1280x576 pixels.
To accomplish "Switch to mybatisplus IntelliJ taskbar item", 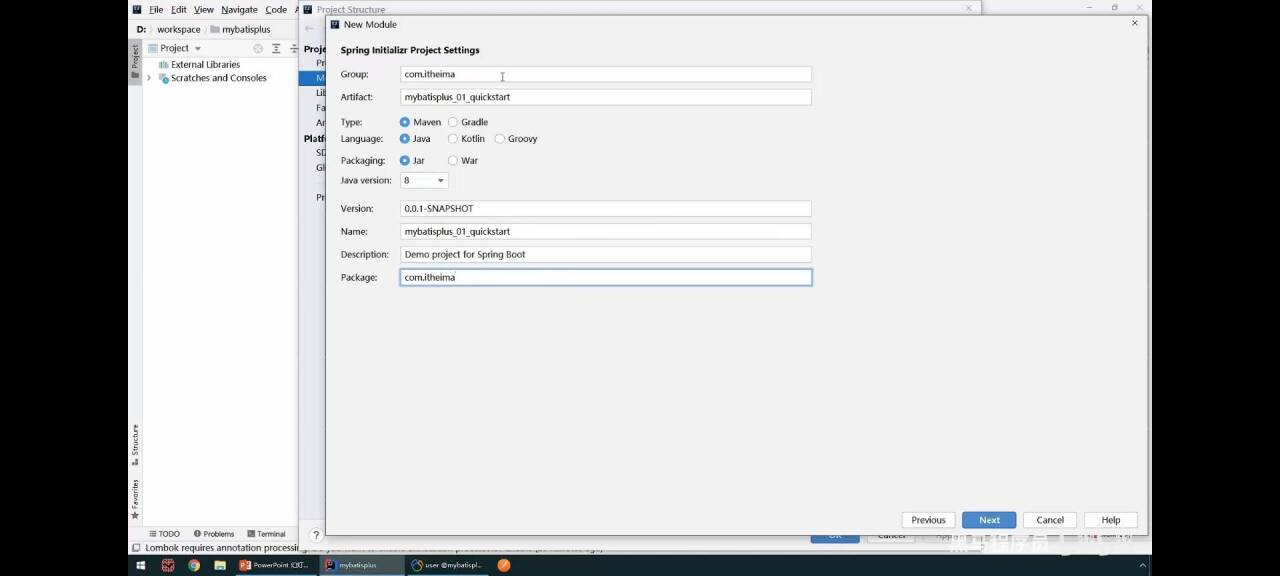I will [x=361, y=565].
